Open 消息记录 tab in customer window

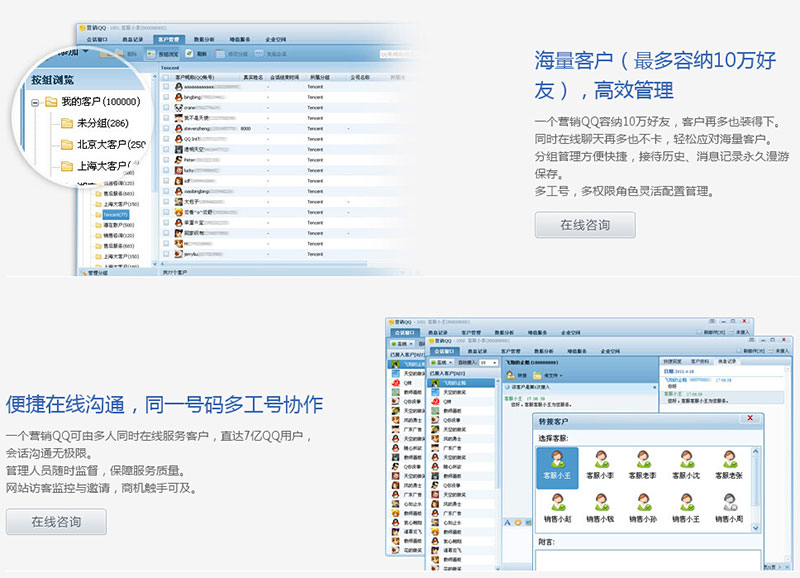(x=133, y=39)
